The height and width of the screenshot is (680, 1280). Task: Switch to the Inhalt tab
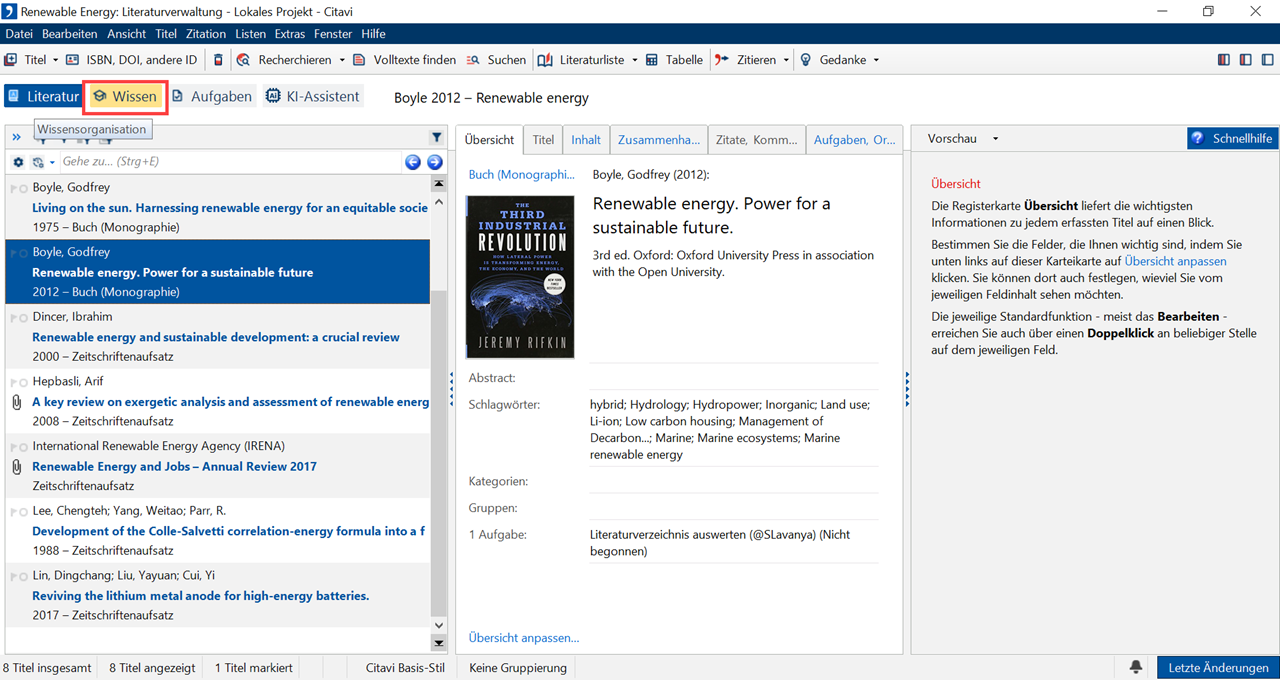click(x=586, y=140)
